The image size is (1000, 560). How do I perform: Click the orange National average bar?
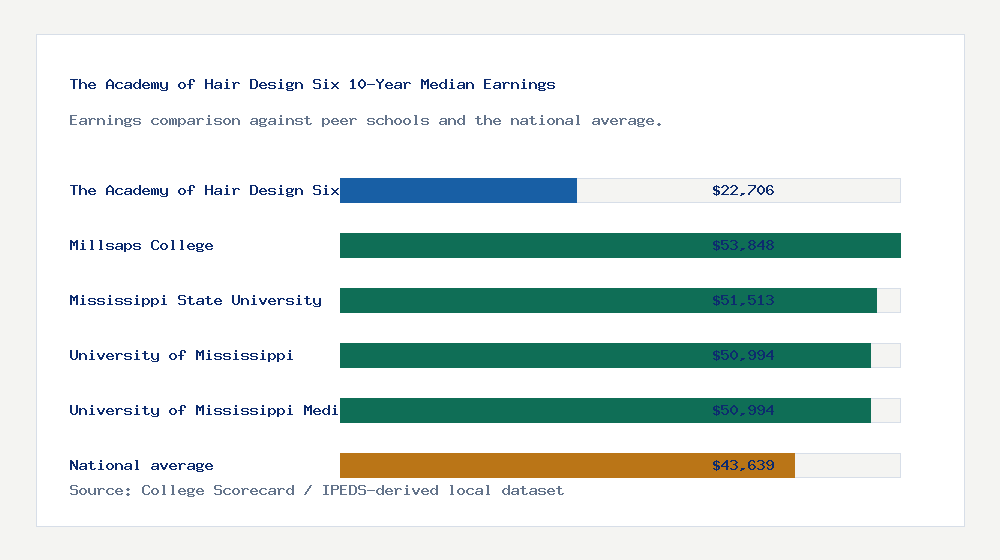point(568,466)
